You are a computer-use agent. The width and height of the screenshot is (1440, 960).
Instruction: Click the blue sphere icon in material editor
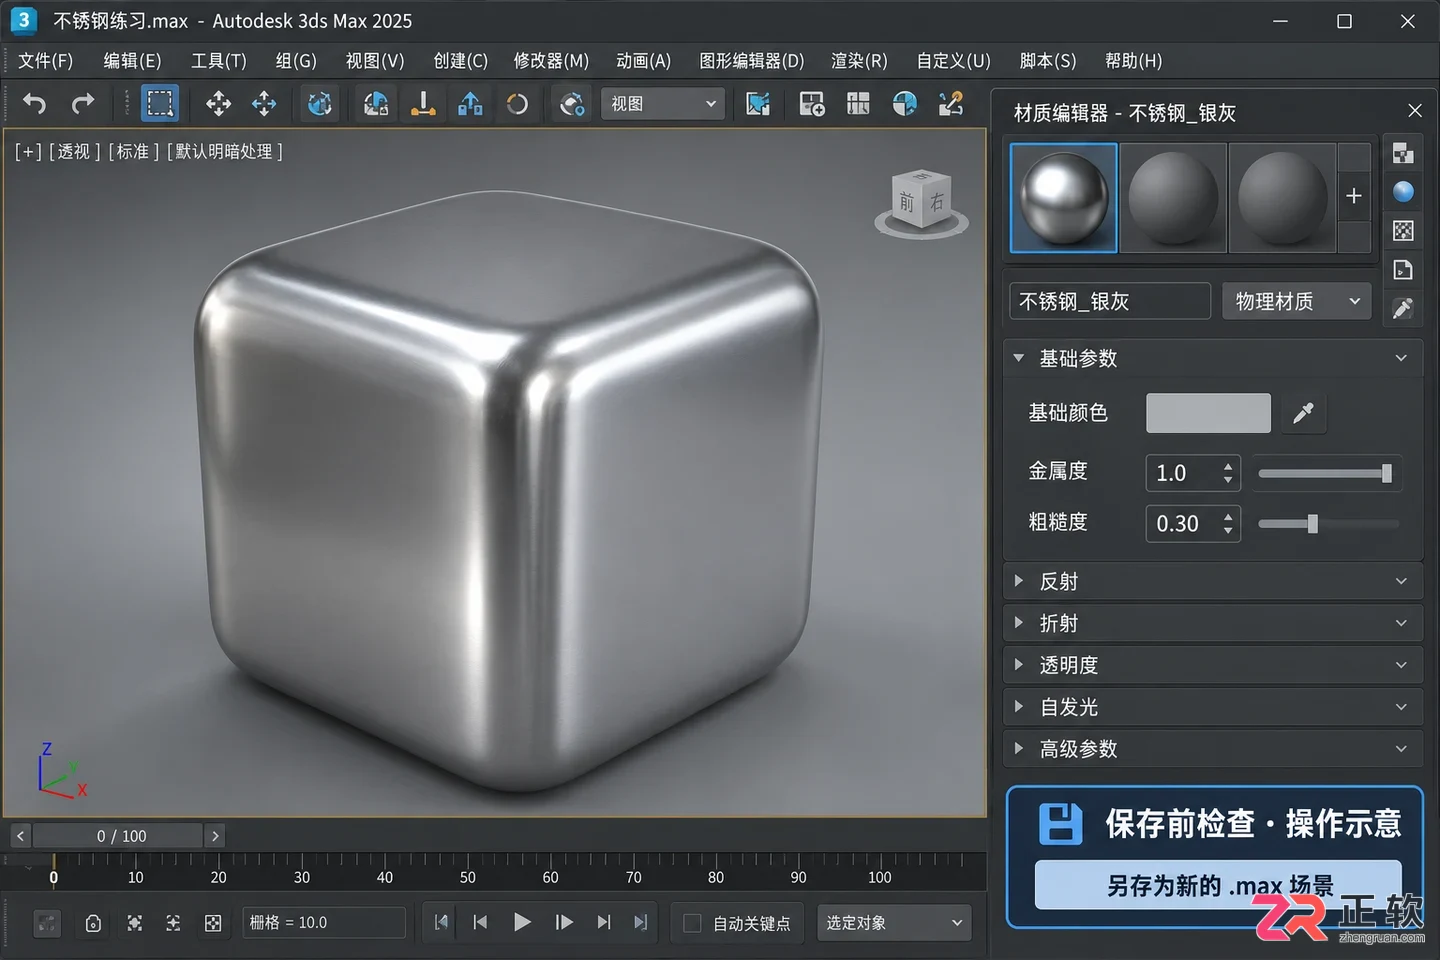pos(1403,192)
